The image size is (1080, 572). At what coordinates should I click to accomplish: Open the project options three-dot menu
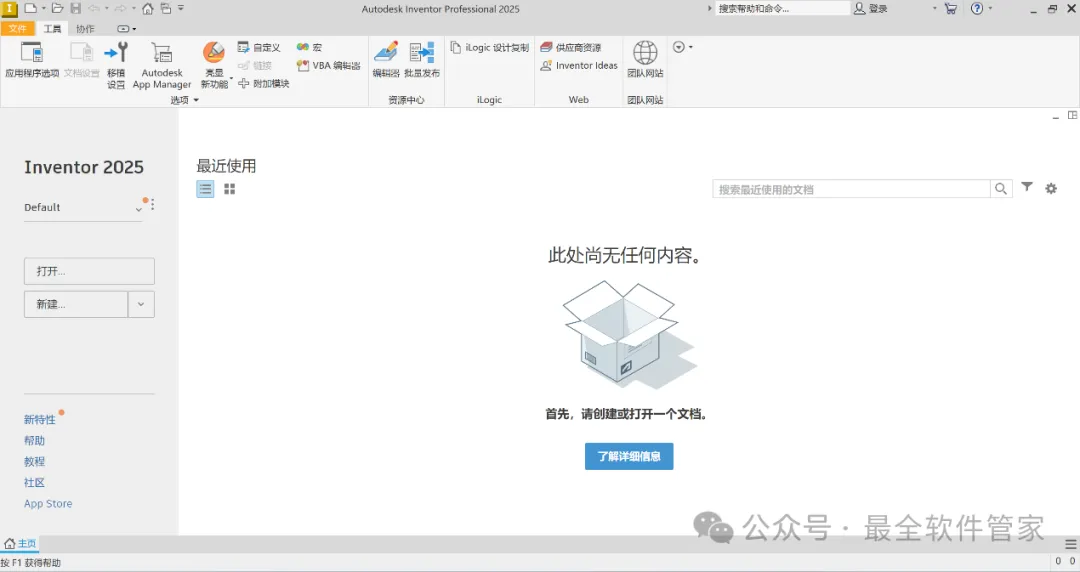tap(152, 205)
